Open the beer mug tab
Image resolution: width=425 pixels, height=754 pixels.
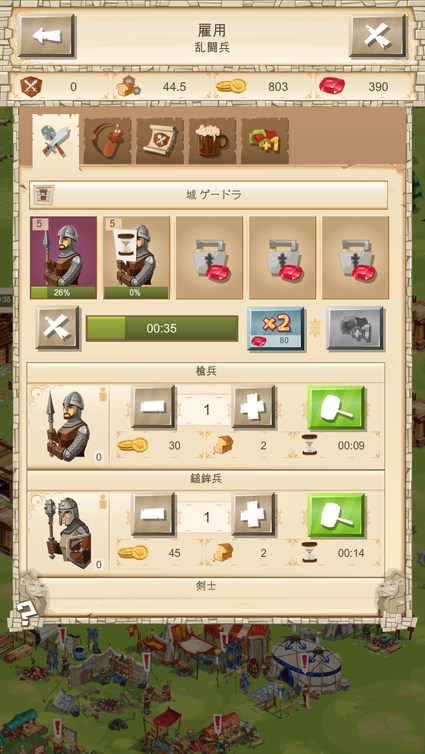pos(212,141)
